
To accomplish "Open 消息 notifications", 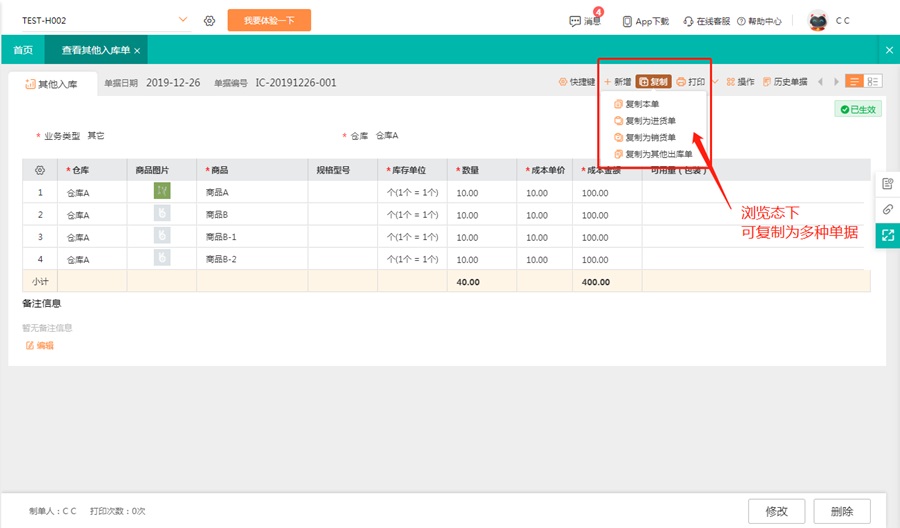I will click(x=585, y=21).
